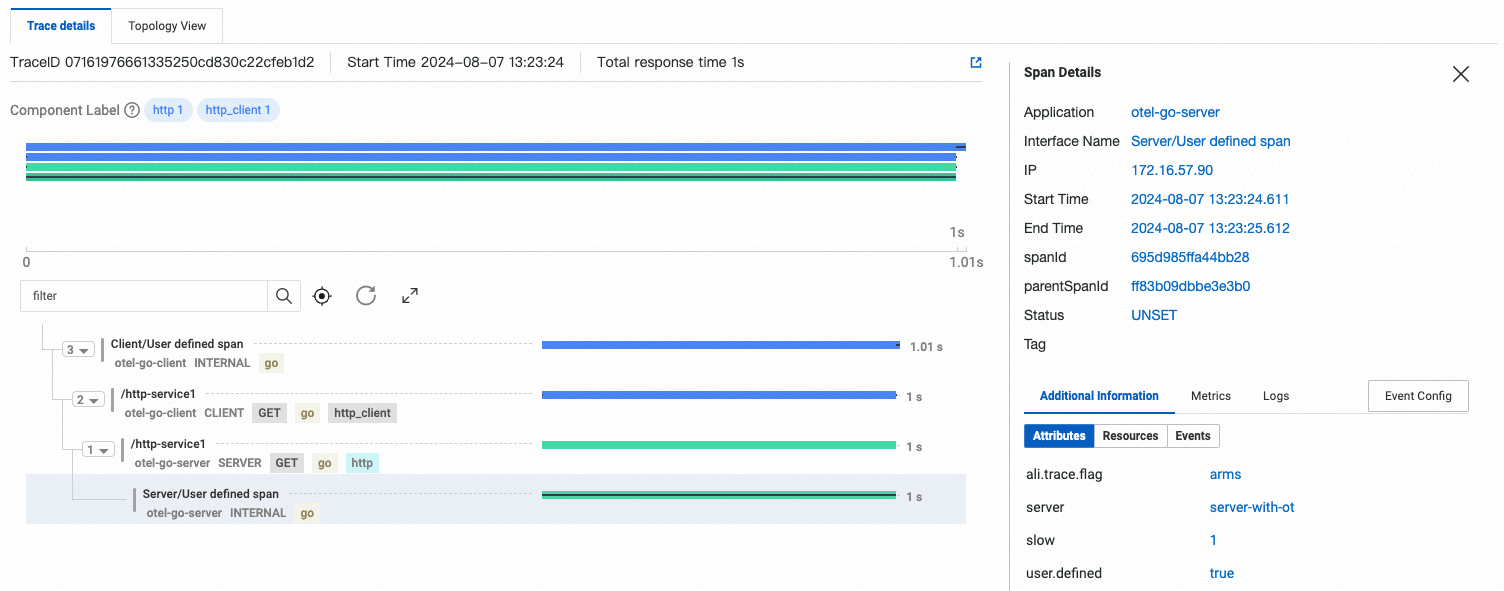The width and height of the screenshot is (1504, 591).
Task: Open the otel-go-server application link
Action: point(1175,112)
